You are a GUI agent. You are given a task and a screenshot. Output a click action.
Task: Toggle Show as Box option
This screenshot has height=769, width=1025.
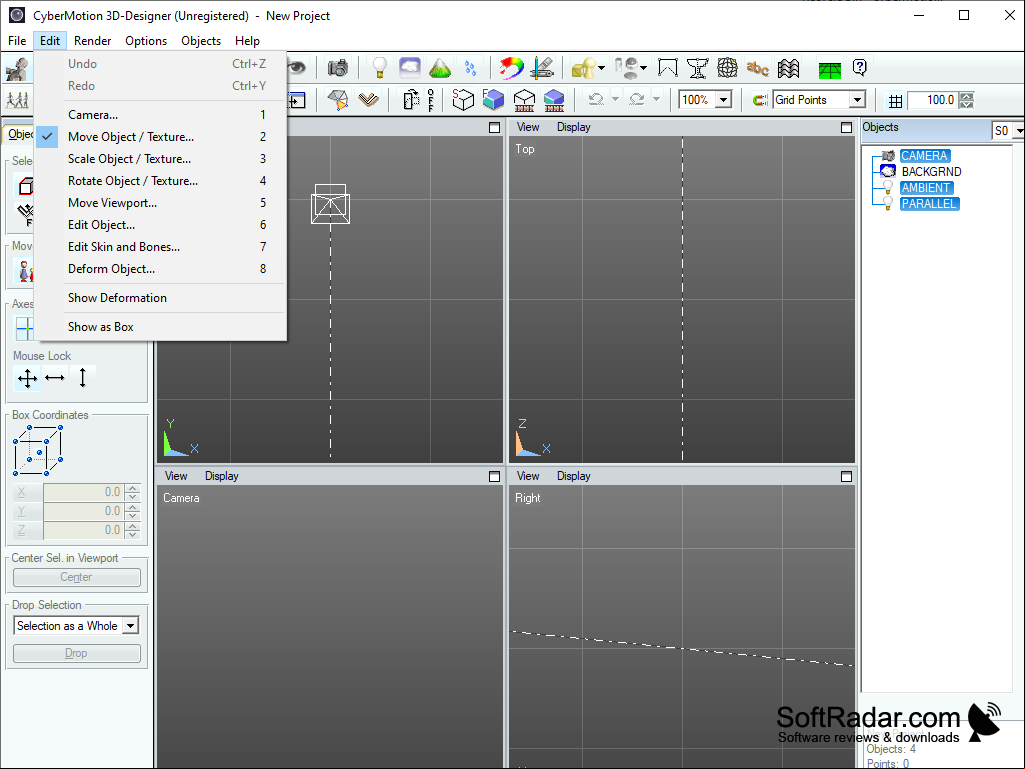point(161,326)
